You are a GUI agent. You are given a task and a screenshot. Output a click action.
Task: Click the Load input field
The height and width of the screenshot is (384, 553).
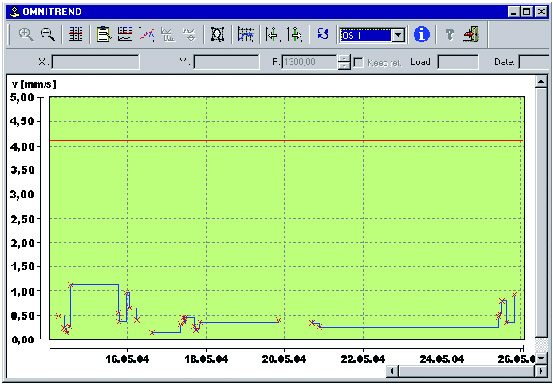click(x=458, y=62)
